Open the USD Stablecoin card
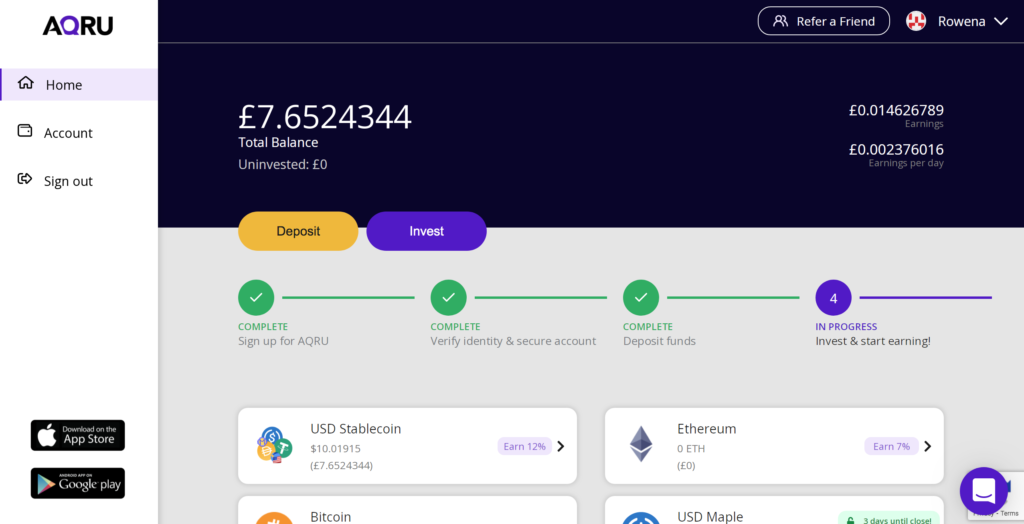Viewport: 1024px width, 524px height. coord(408,446)
